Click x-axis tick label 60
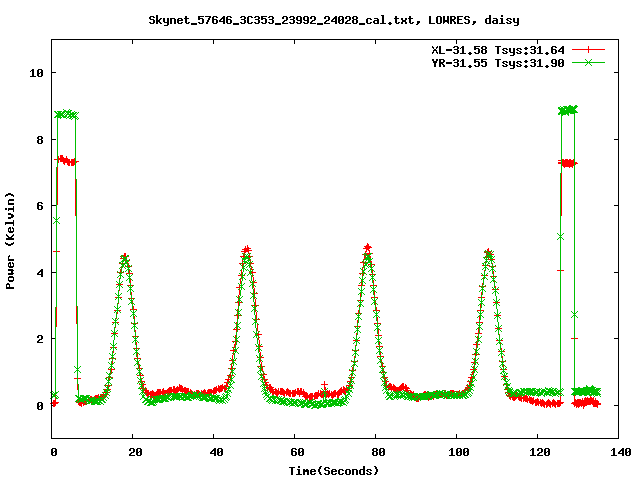This screenshot has width=640, height=480. pos(297,452)
